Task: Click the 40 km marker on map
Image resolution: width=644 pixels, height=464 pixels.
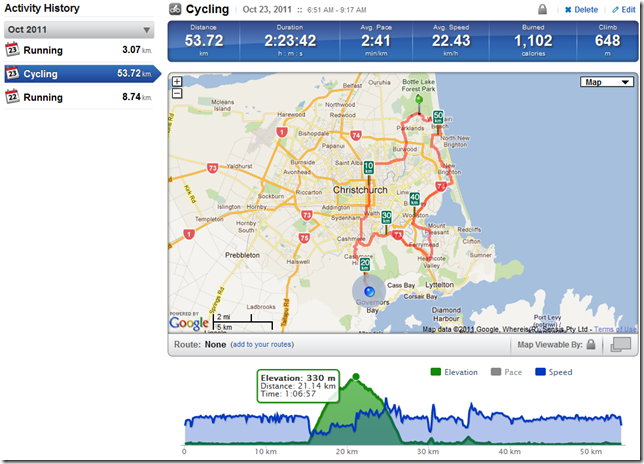Action: [x=415, y=199]
